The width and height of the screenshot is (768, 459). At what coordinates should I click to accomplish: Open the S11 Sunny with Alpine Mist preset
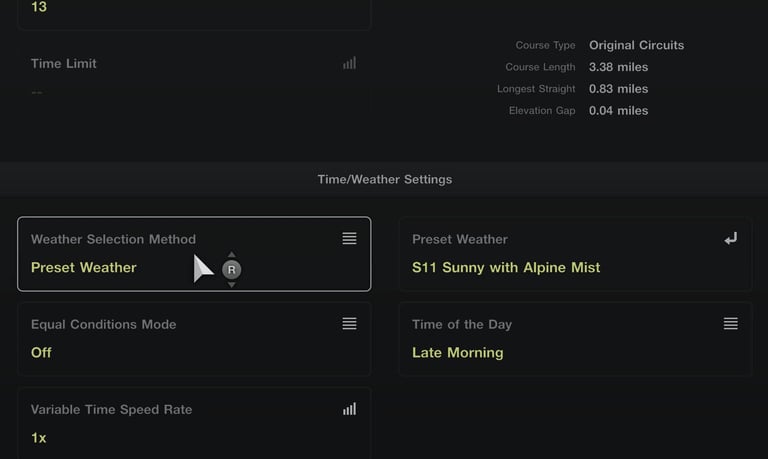[x=506, y=268]
